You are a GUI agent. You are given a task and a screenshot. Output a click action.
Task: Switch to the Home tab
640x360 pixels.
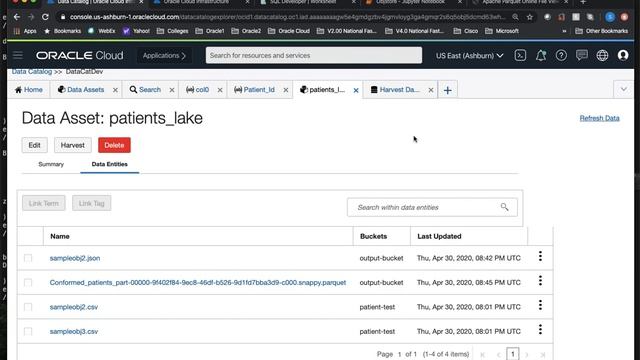[29, 89]
